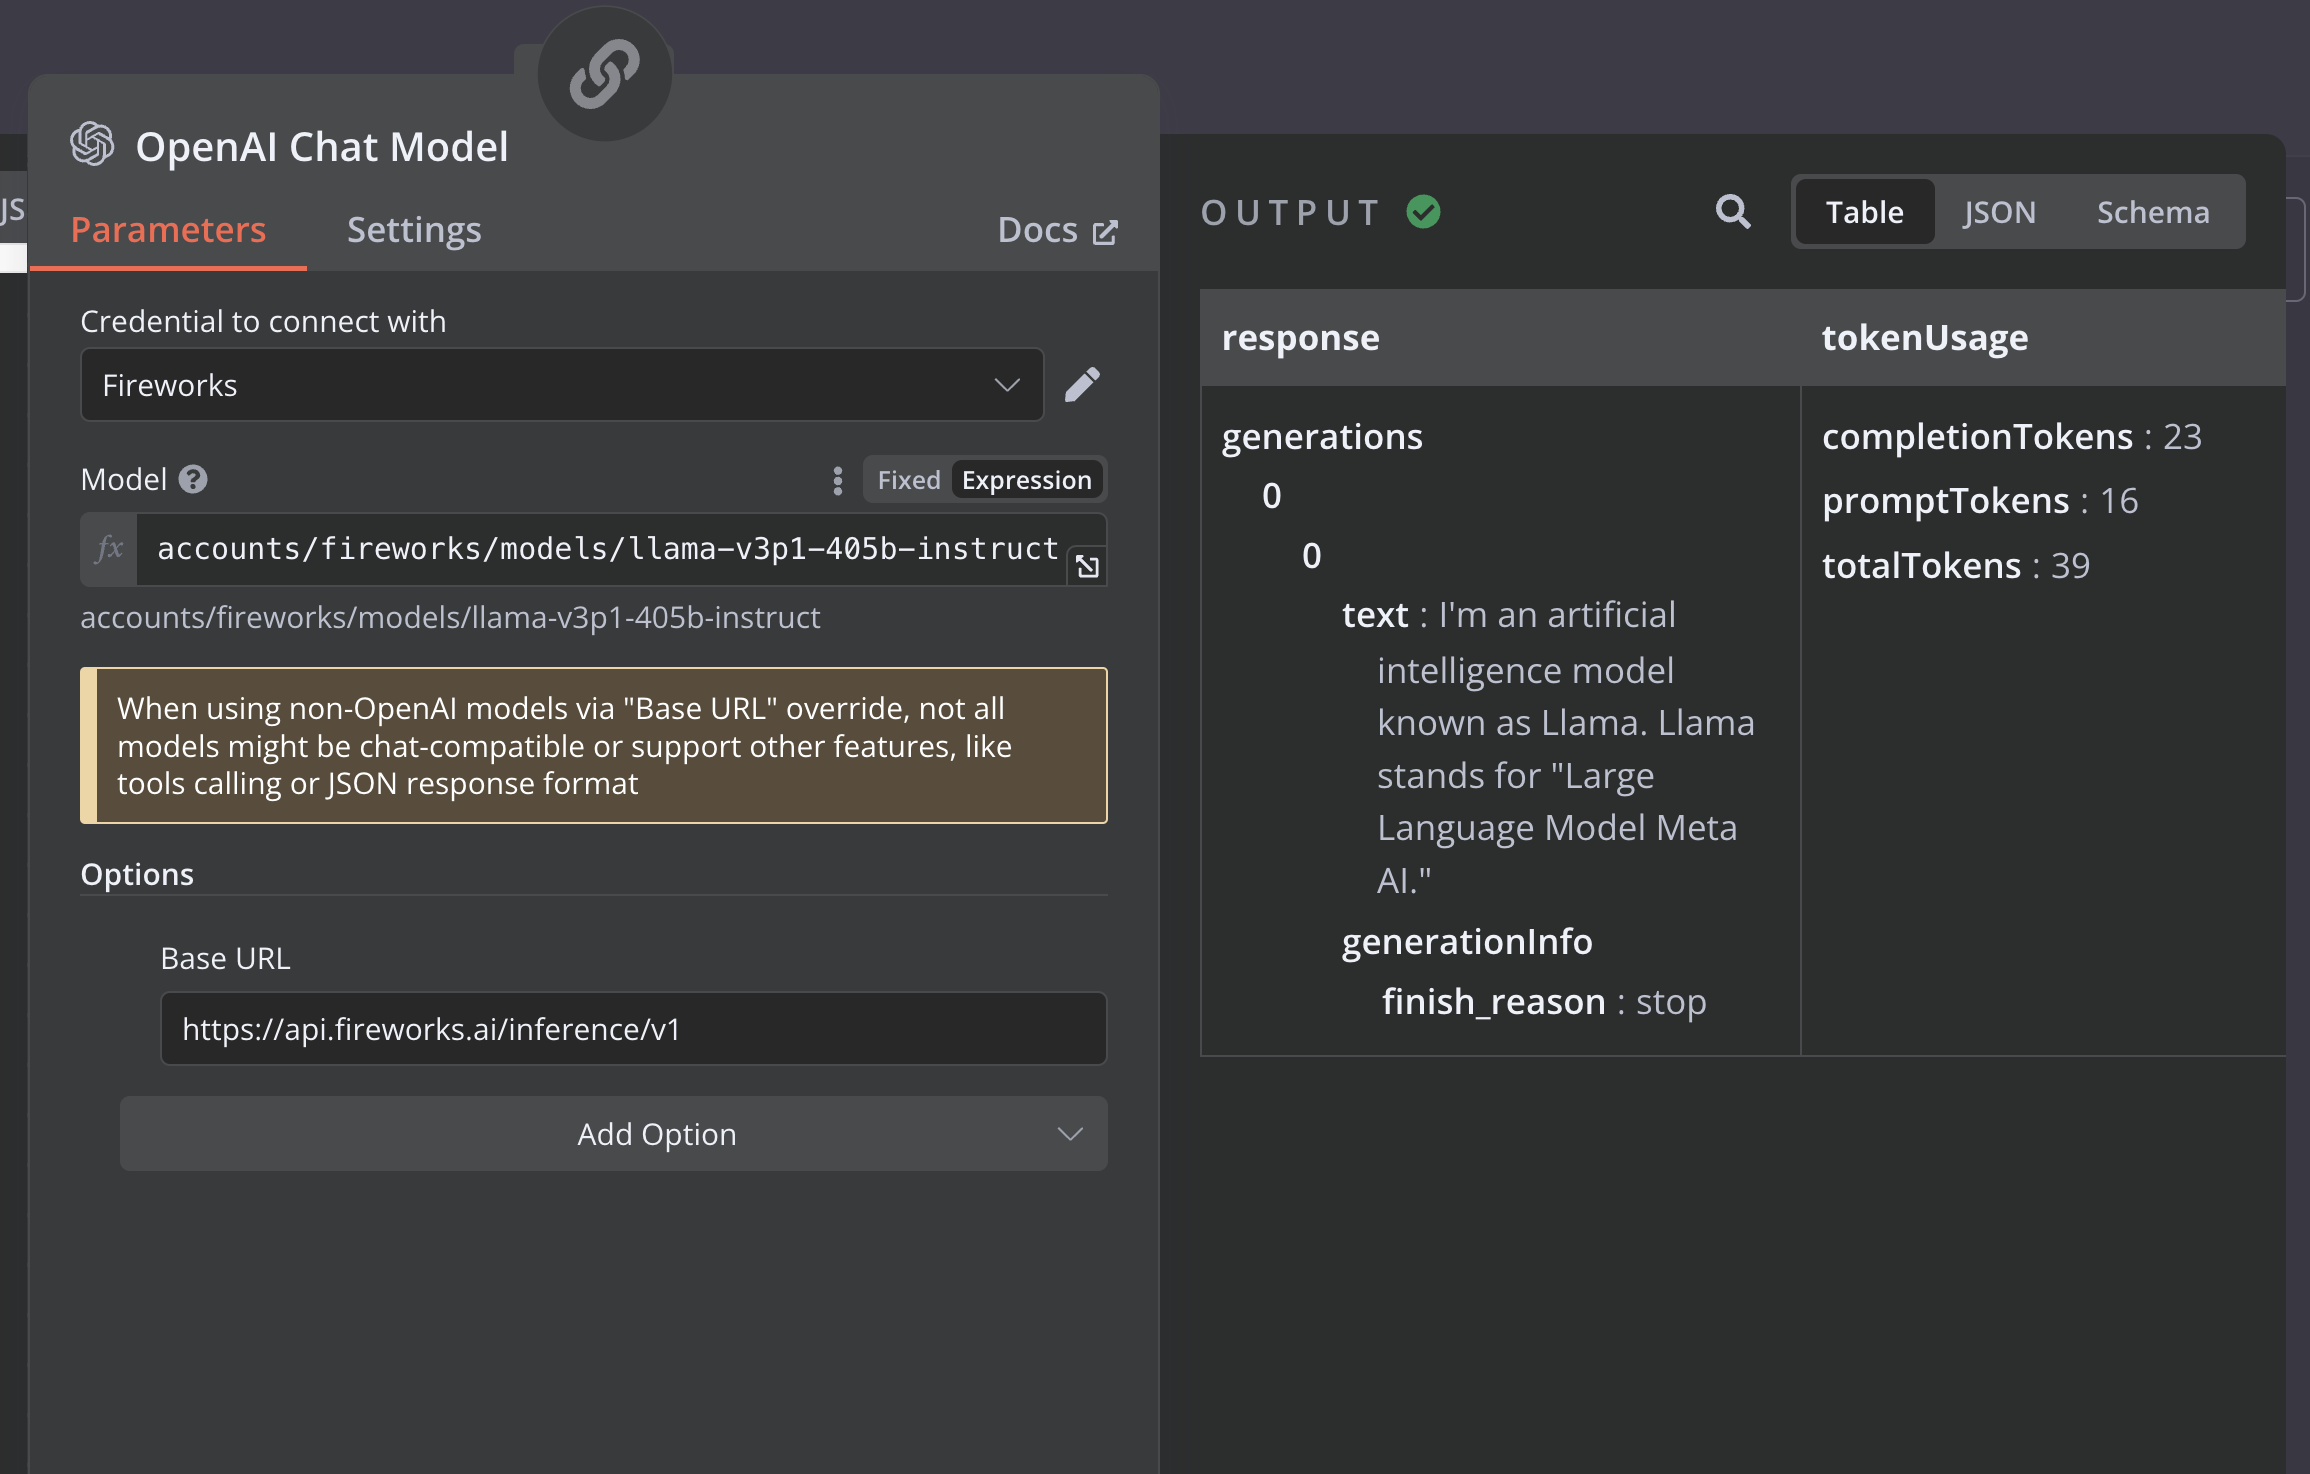Click the finish_reason stop entry
Viewport: 2310px width, 1474px height.
point(1544,1002)
